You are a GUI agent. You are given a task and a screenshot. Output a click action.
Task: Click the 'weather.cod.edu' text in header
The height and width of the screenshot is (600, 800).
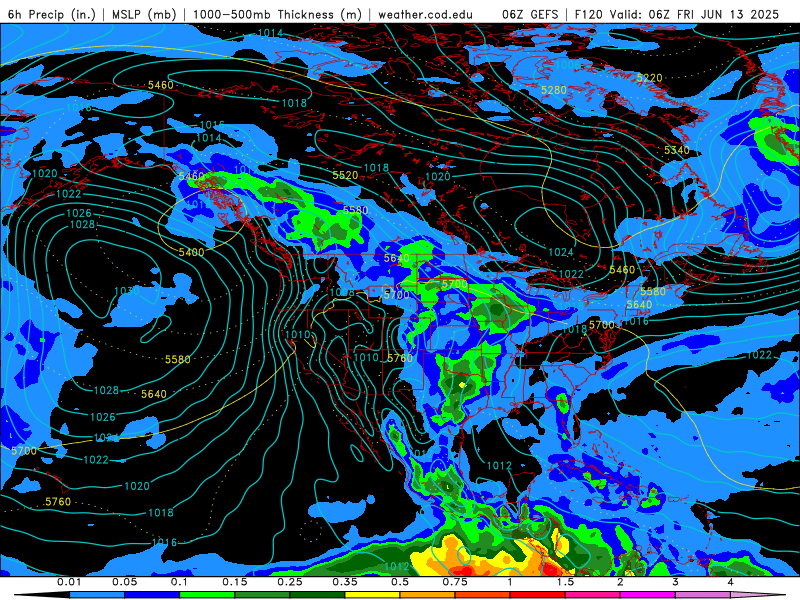426,14
